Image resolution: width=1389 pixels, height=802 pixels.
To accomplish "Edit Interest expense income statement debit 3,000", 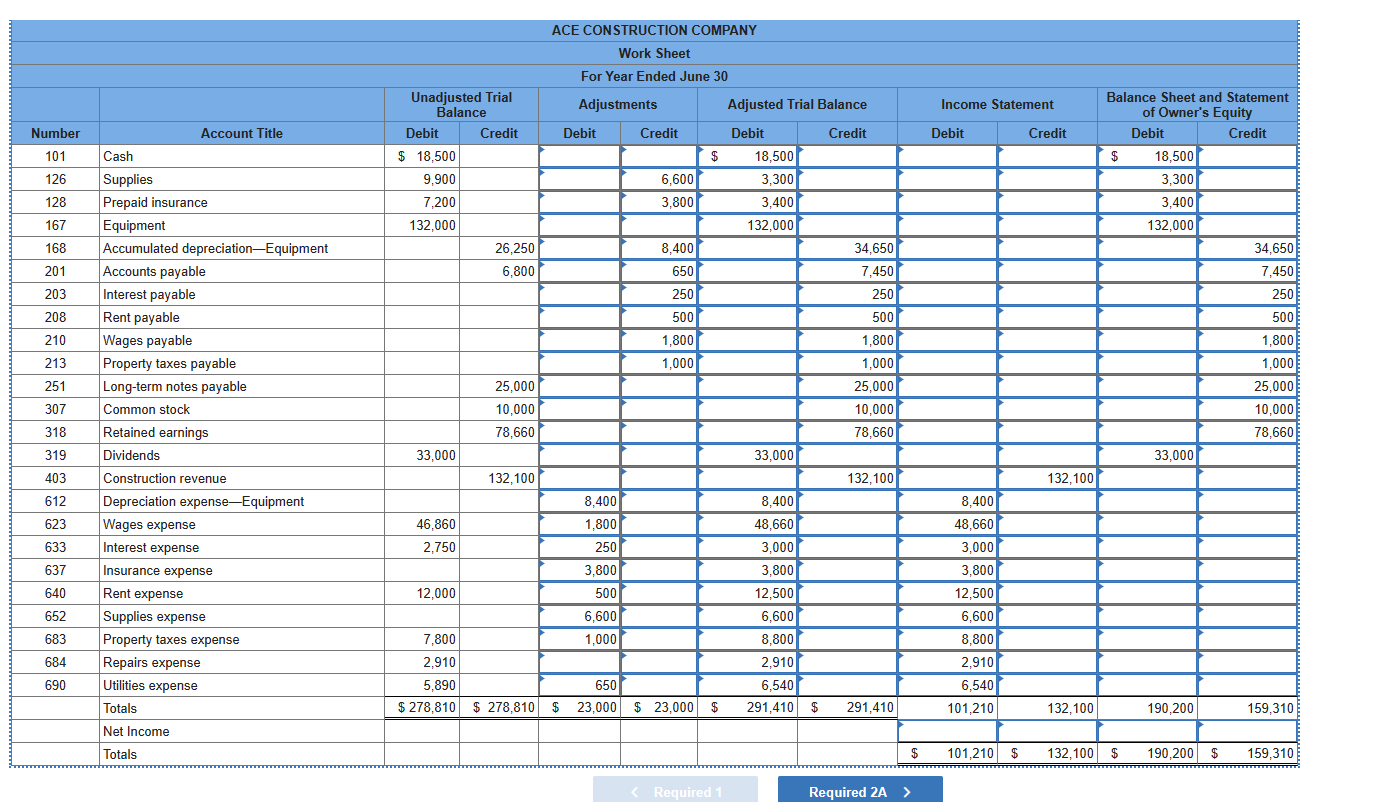I will 947,547.
